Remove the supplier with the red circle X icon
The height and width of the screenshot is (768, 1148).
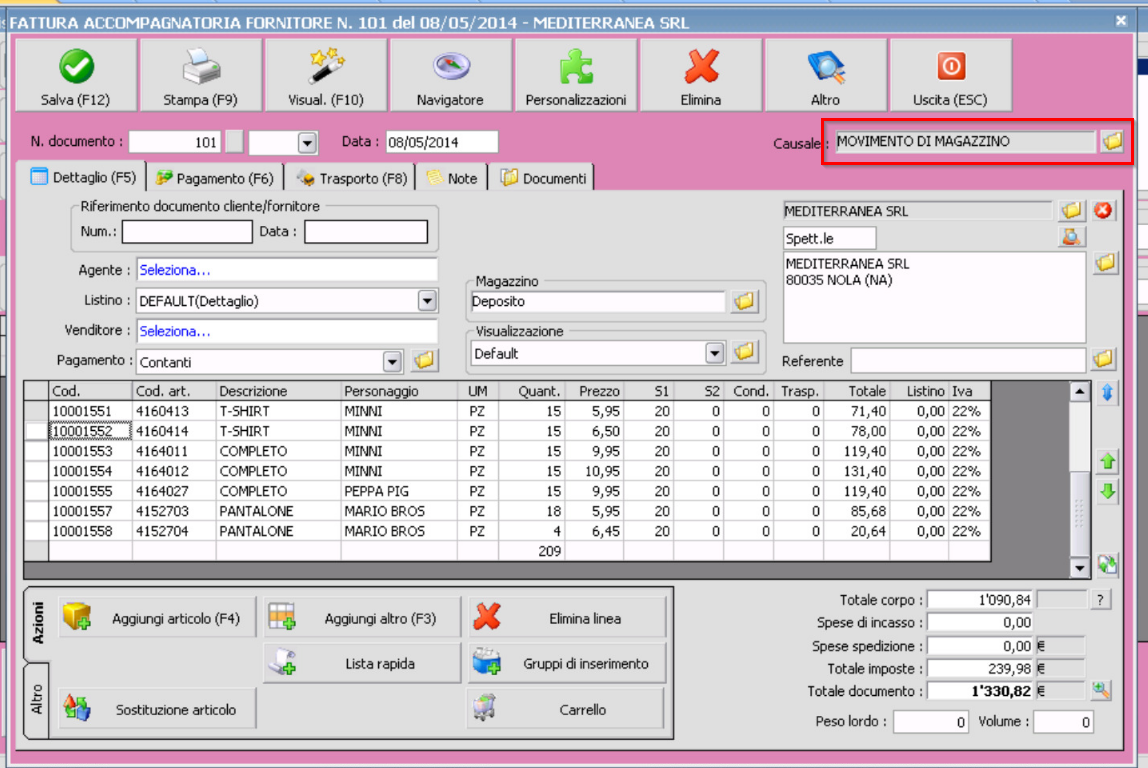[1103, 211]
